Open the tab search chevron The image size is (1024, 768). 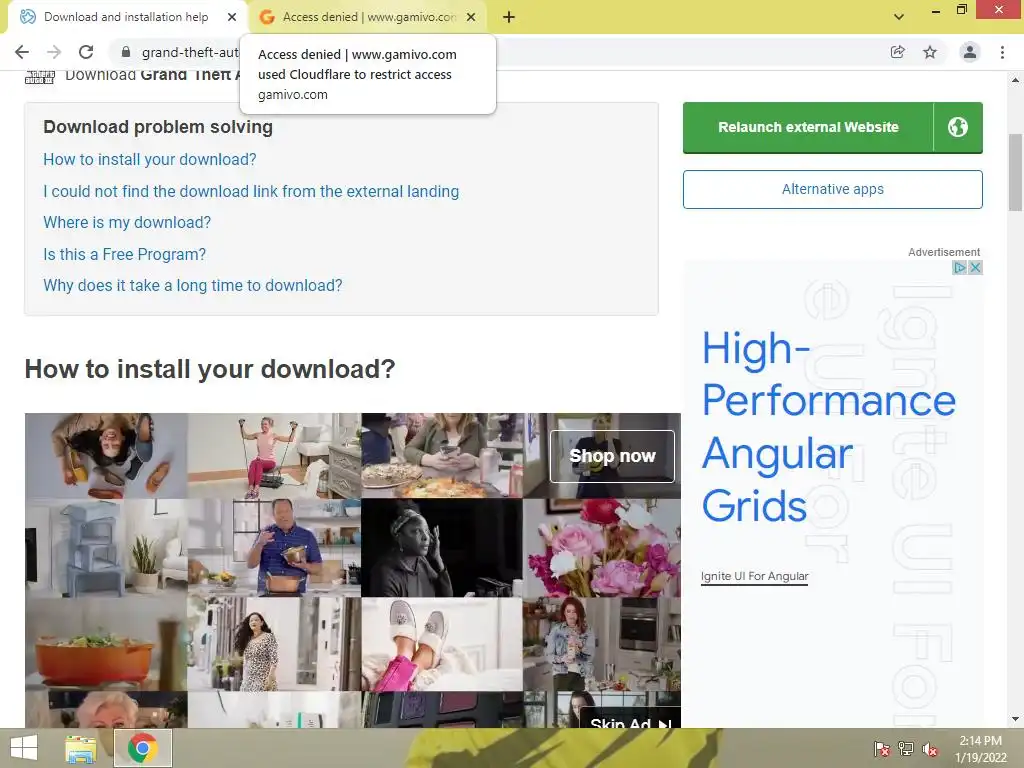click(x=899, y=17)
